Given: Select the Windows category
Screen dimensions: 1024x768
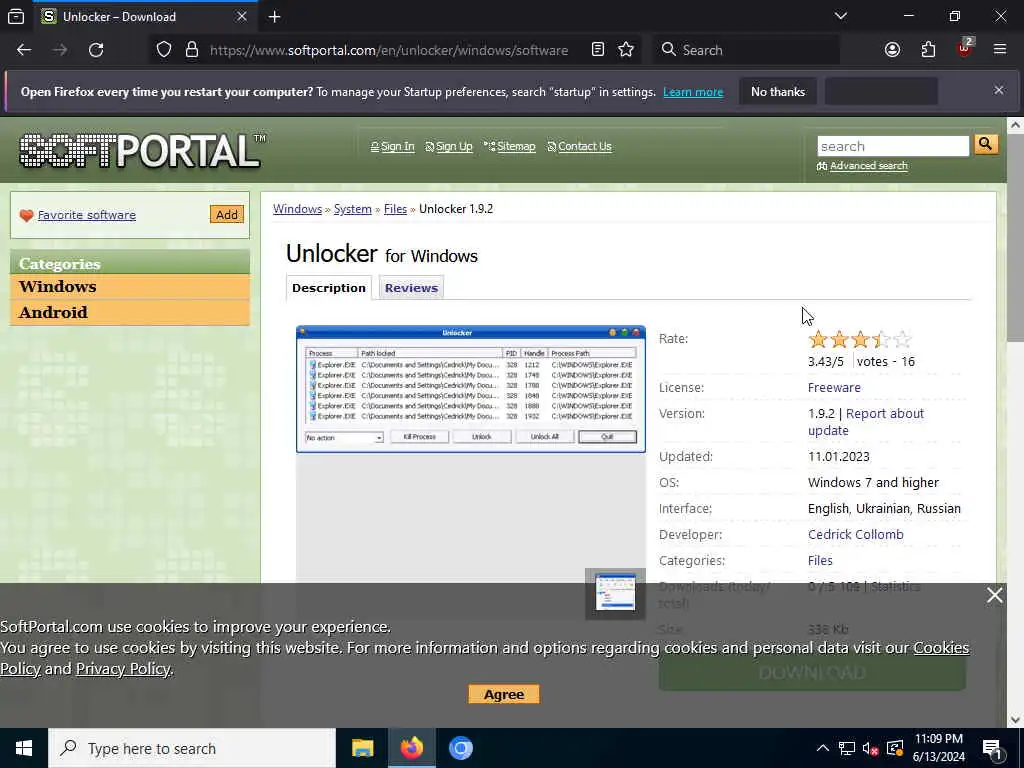Looking at the screenshot, I should click(130, 287).
